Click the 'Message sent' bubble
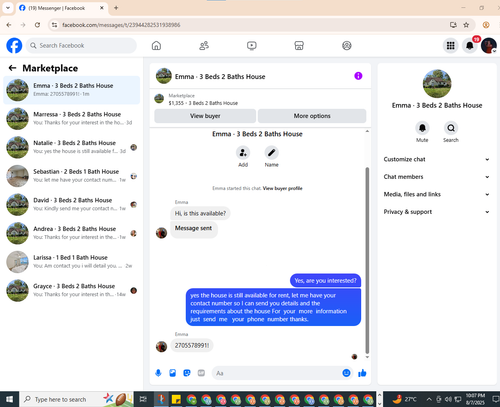 (194, 229)
